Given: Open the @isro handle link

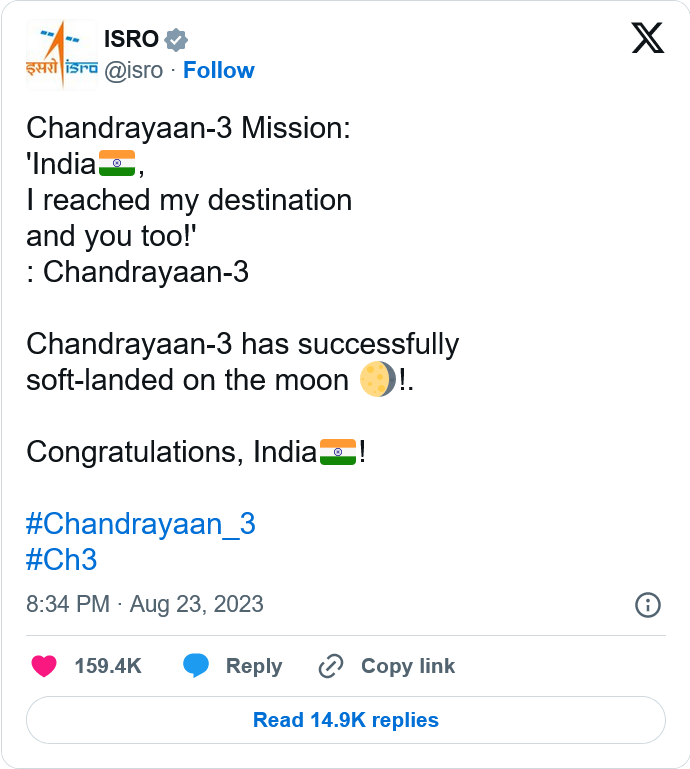Looking at the screenshot, I should tap(134, 70).
